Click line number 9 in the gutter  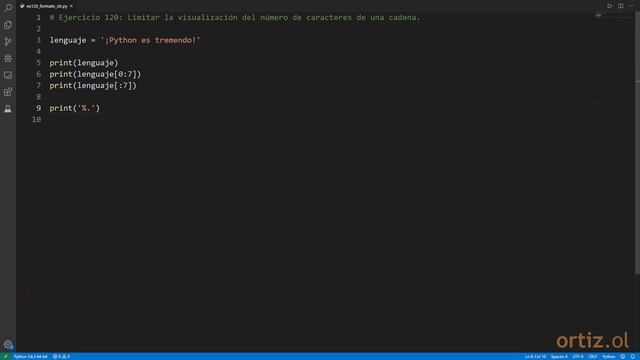click(x=38, y=108)
